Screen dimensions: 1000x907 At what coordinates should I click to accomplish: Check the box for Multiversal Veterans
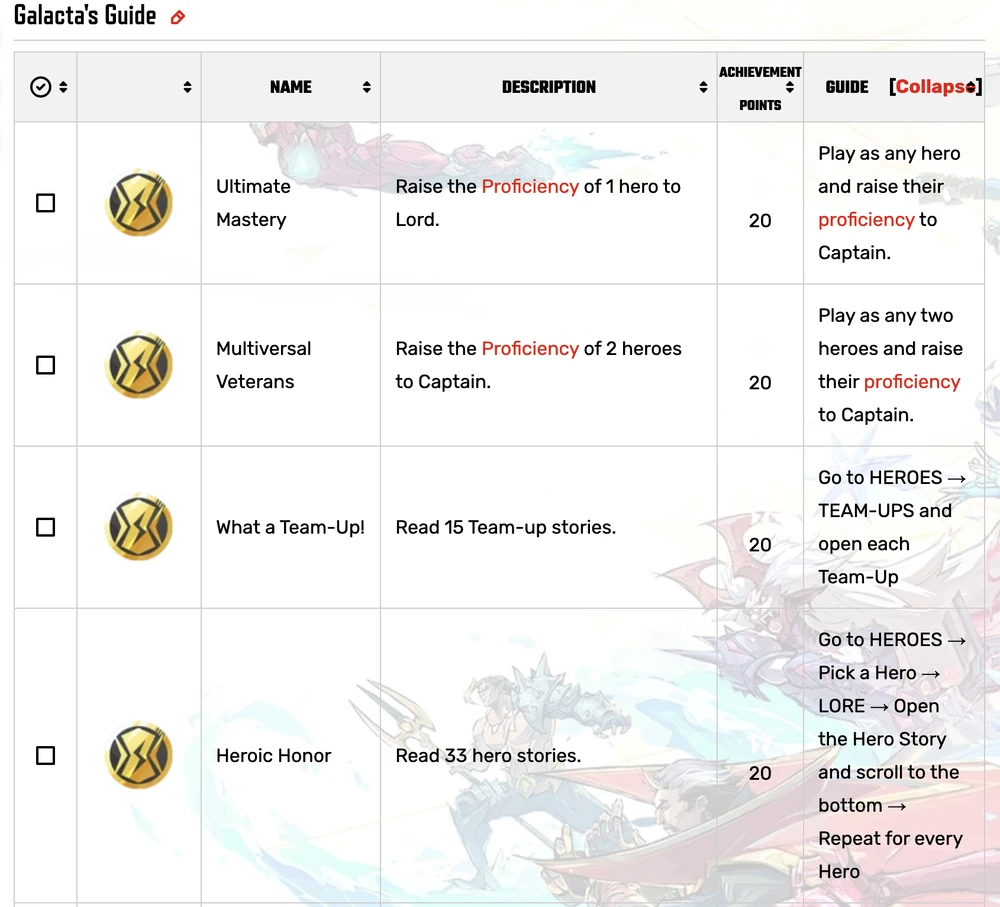click(45, 365)
